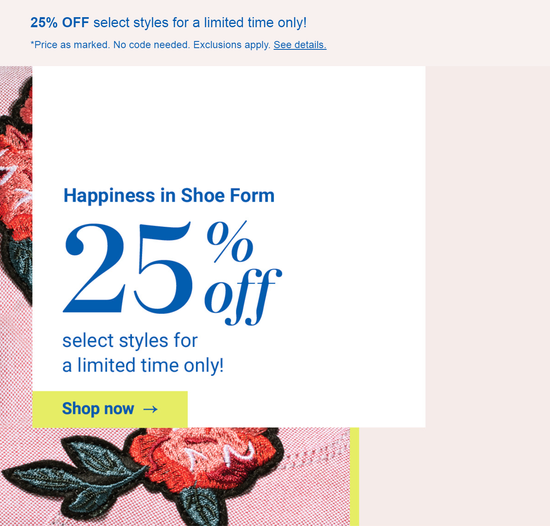Viewport: 550px width, 526px height.
Task: Click the Exclusions apply text
Action: pos(232,45)
